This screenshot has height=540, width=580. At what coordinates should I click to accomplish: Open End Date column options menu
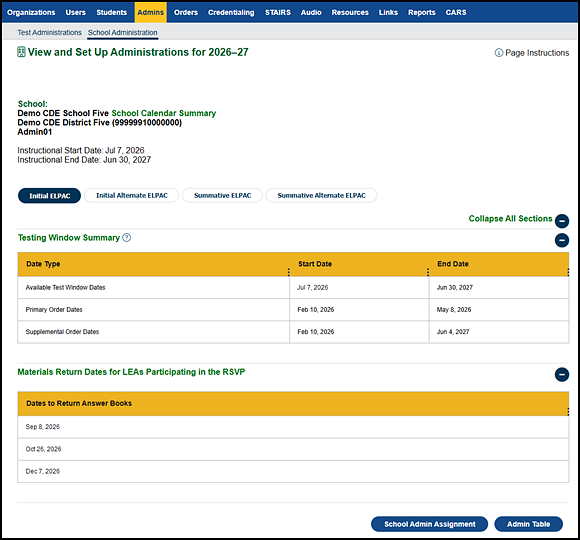(568, 272)
